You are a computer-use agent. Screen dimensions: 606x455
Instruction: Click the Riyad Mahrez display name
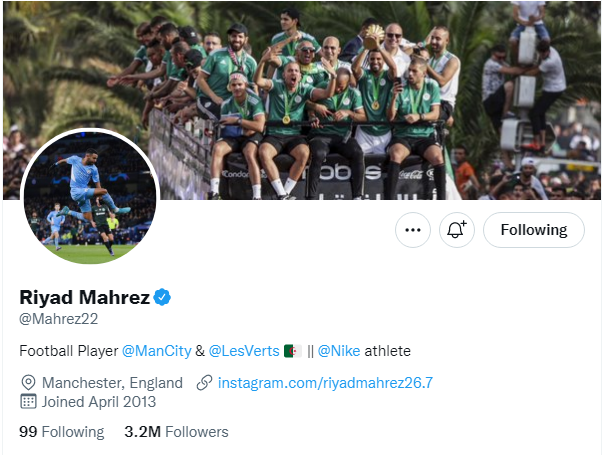click(84, 297)
